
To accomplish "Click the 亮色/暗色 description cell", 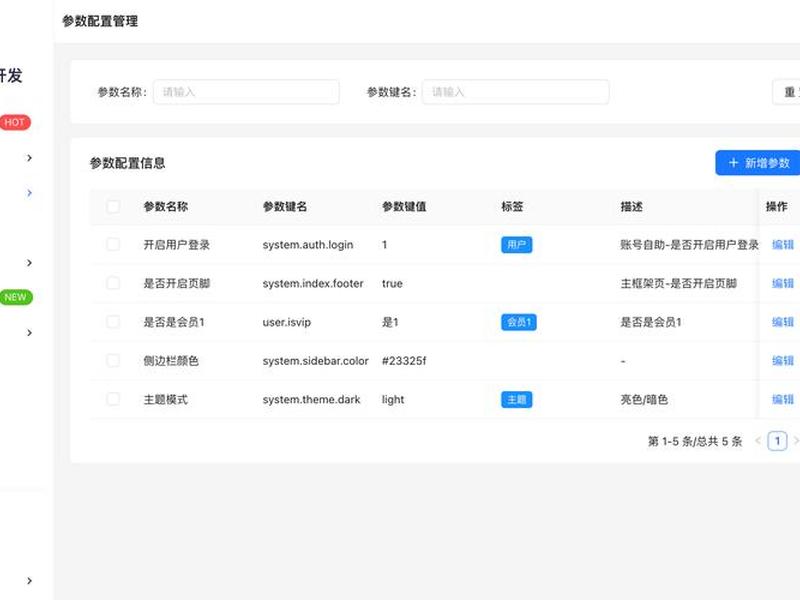I will [644, 399].
